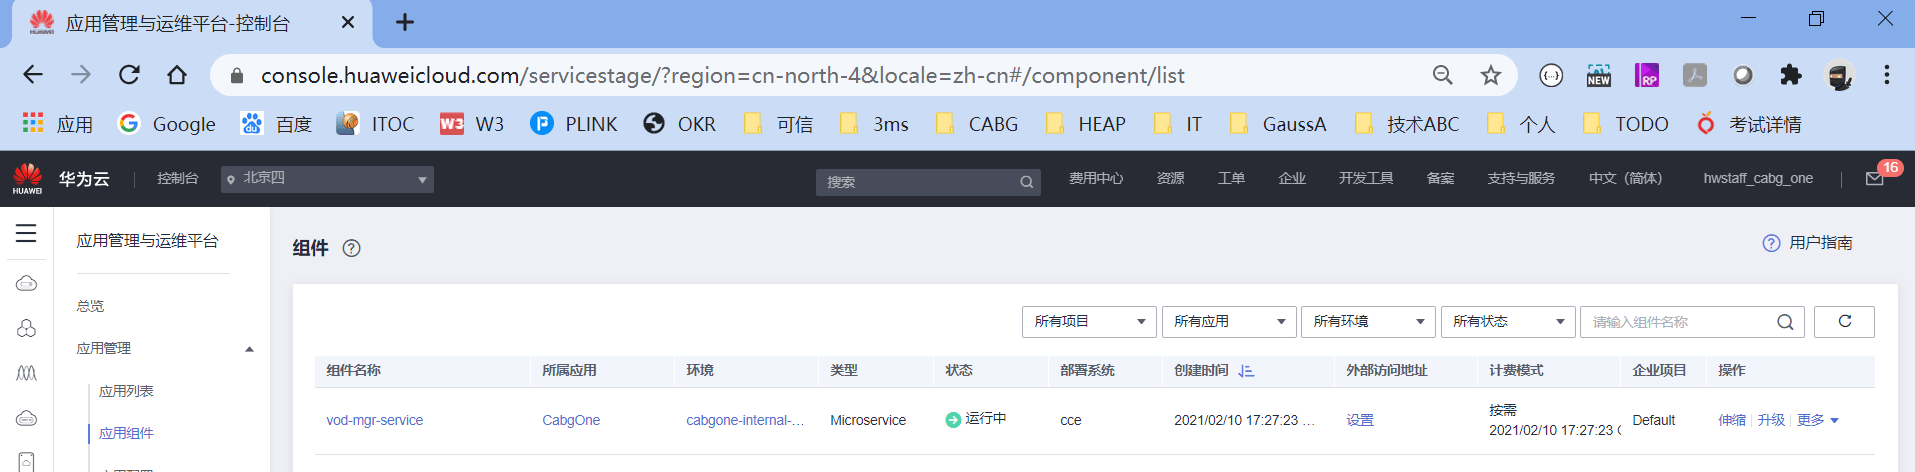Open the 所有状态 dropdown filter
1915x472 pixels.
[x=1508, y=322]
